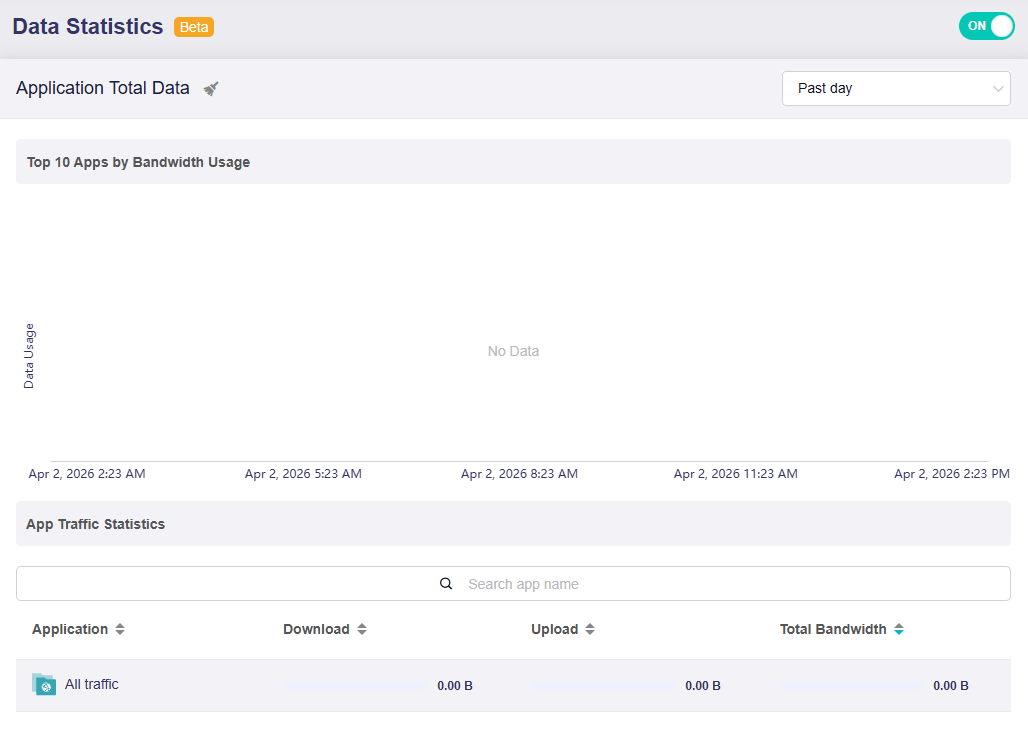Click the magnifier icon in search bar
Screen dimensions: 1028x729
[x=446, y=584]
